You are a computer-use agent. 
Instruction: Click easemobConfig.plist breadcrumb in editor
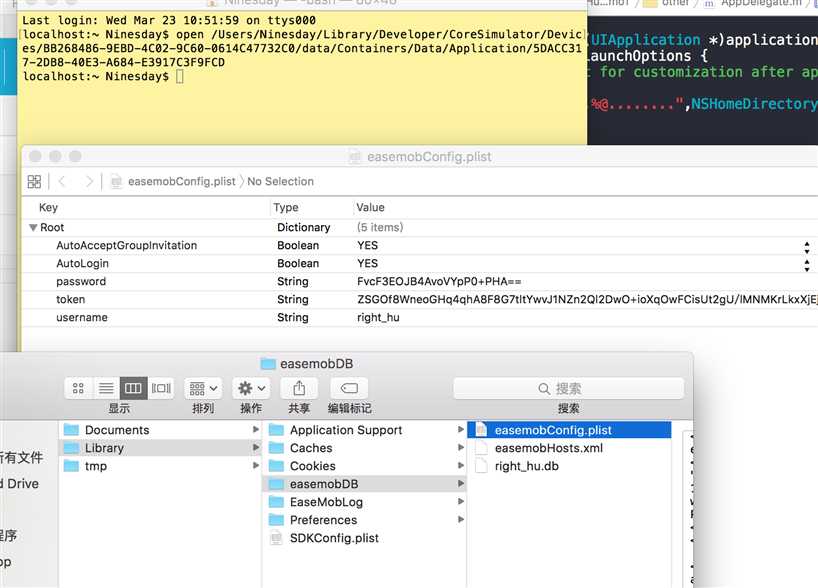tap(182, 182)
